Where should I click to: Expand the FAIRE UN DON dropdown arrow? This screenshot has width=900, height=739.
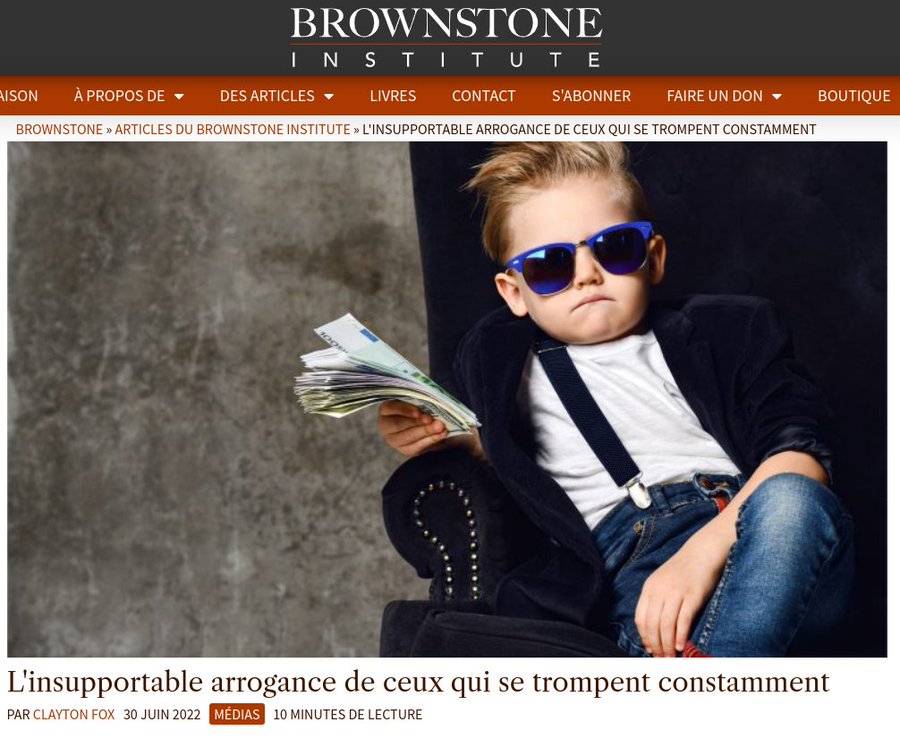[777, 96]
